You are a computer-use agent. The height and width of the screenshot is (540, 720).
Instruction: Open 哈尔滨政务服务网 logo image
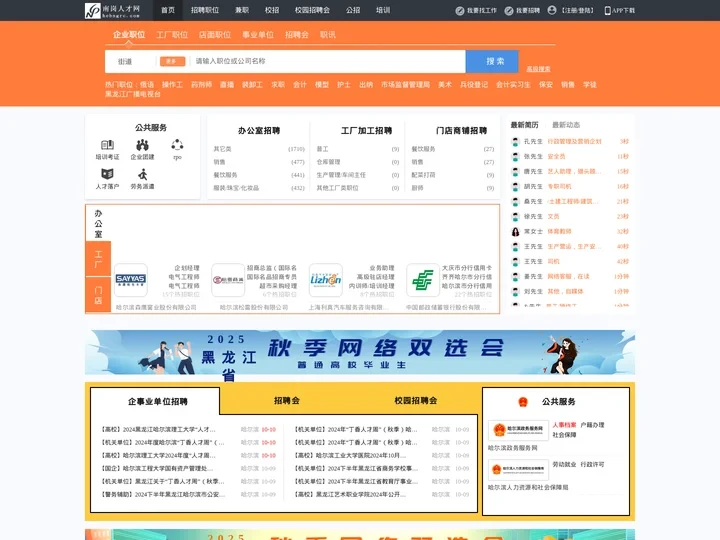[x=518, y=430]
